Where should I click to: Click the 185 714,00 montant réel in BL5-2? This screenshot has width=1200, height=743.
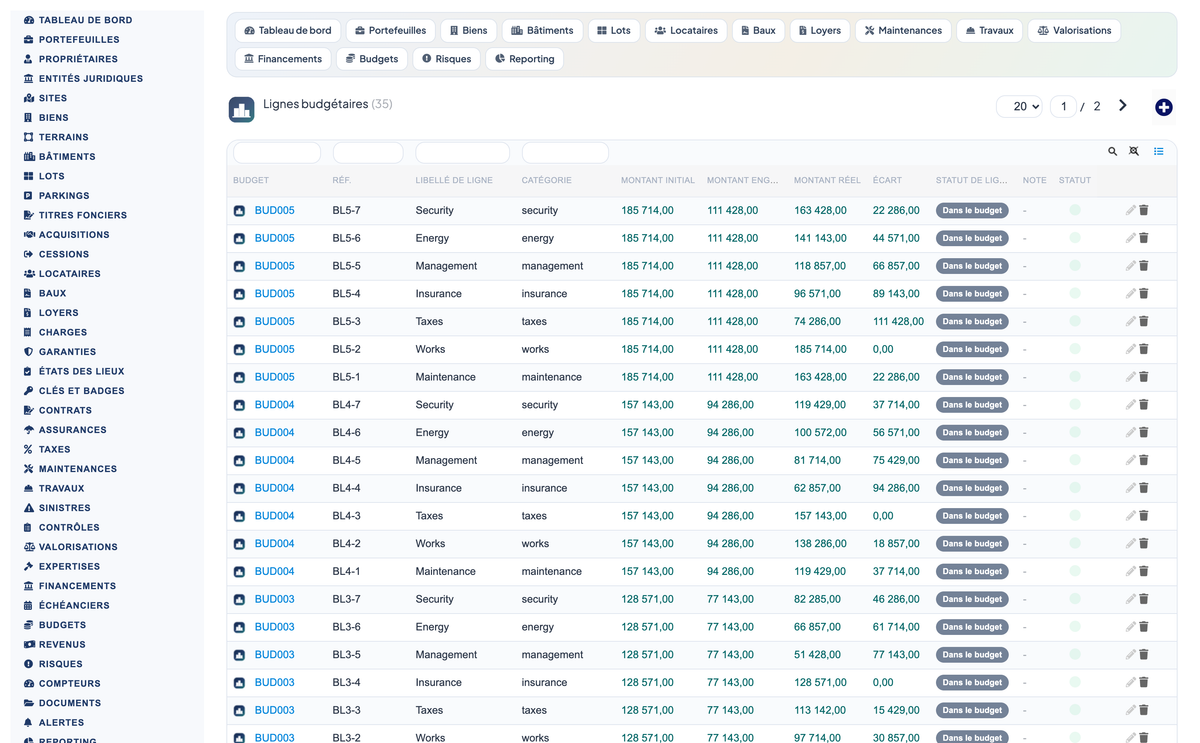coord(820,350)
